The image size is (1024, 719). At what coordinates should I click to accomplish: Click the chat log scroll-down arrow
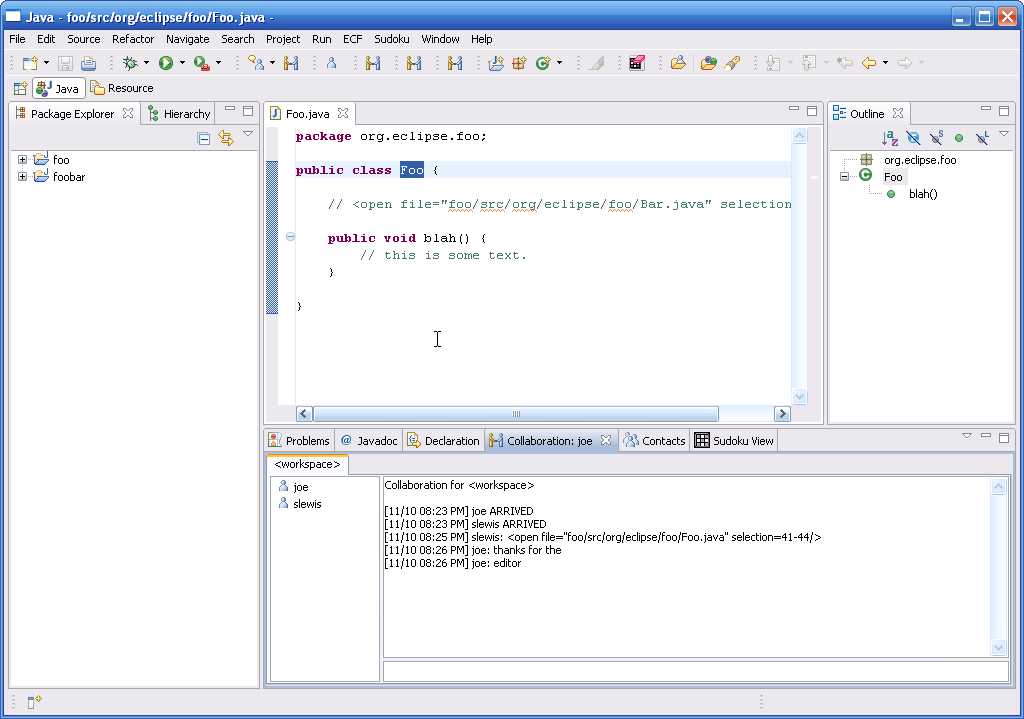(x=999, y=648)
